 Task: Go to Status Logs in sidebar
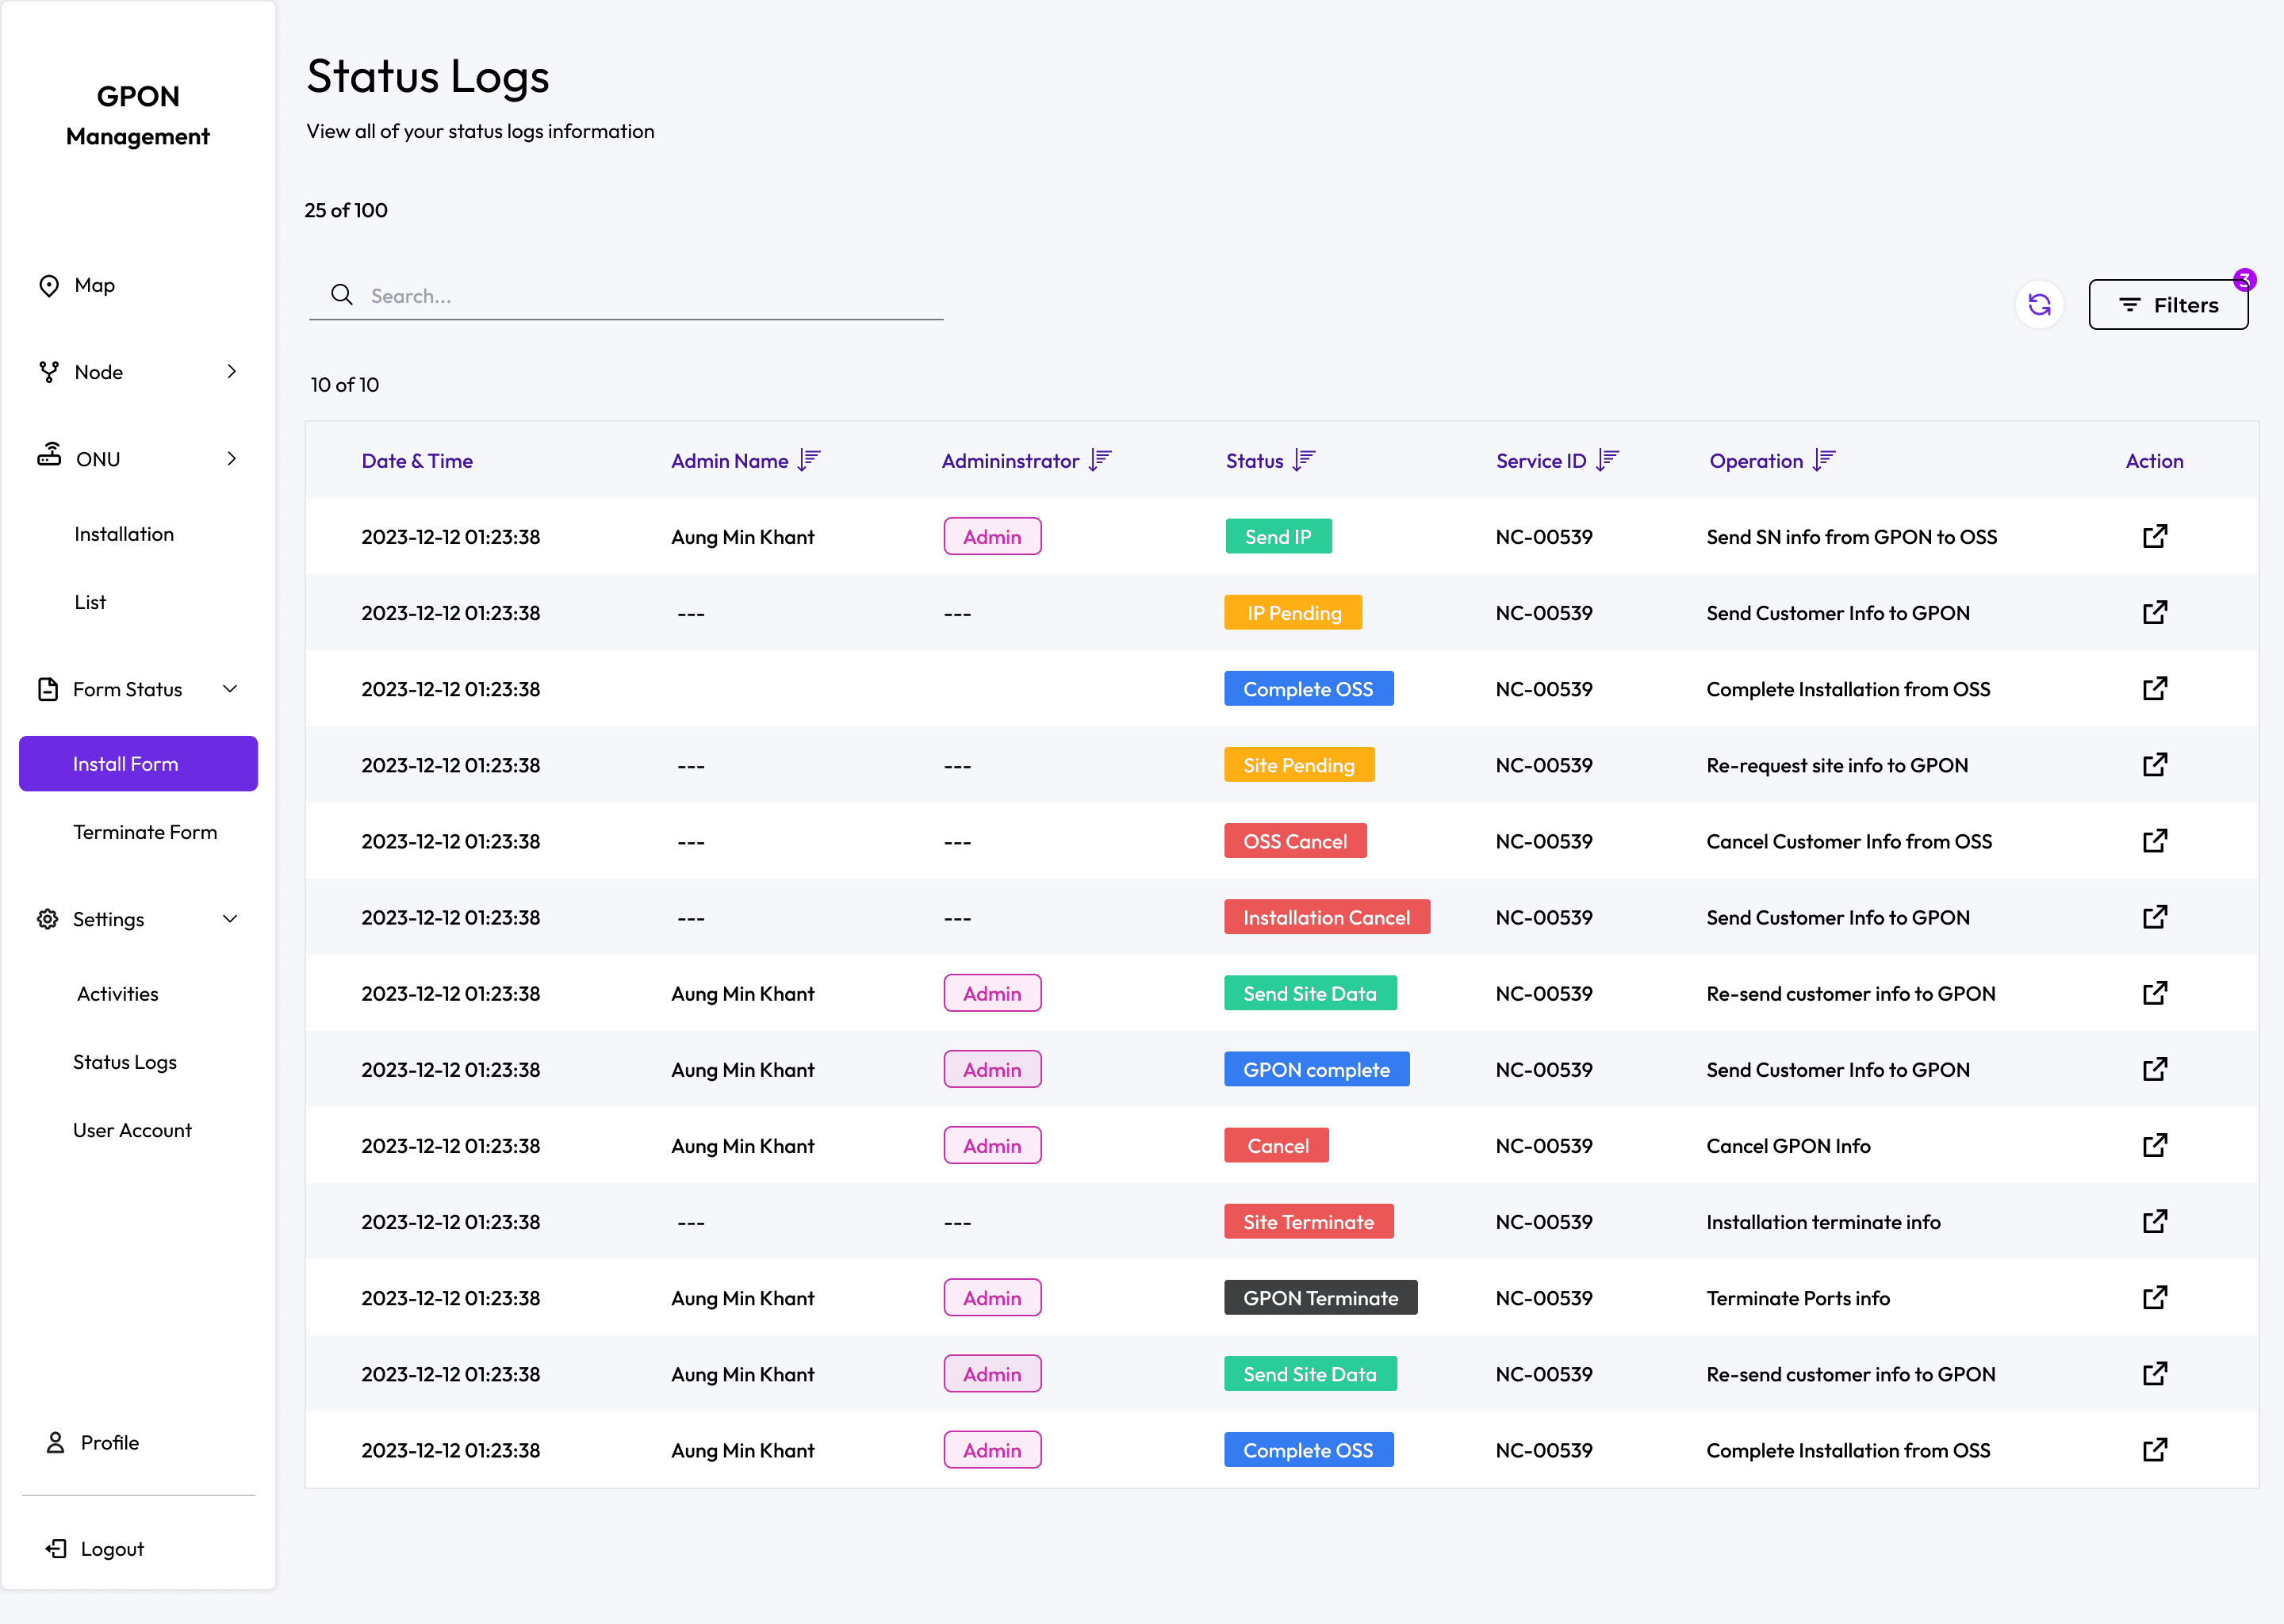click(x=125, y=1062)
